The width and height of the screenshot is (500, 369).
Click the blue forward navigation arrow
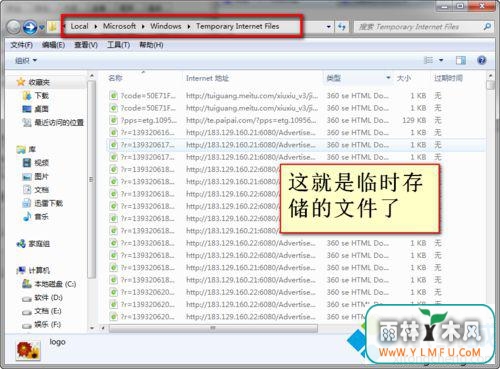(x=30, y=27)
